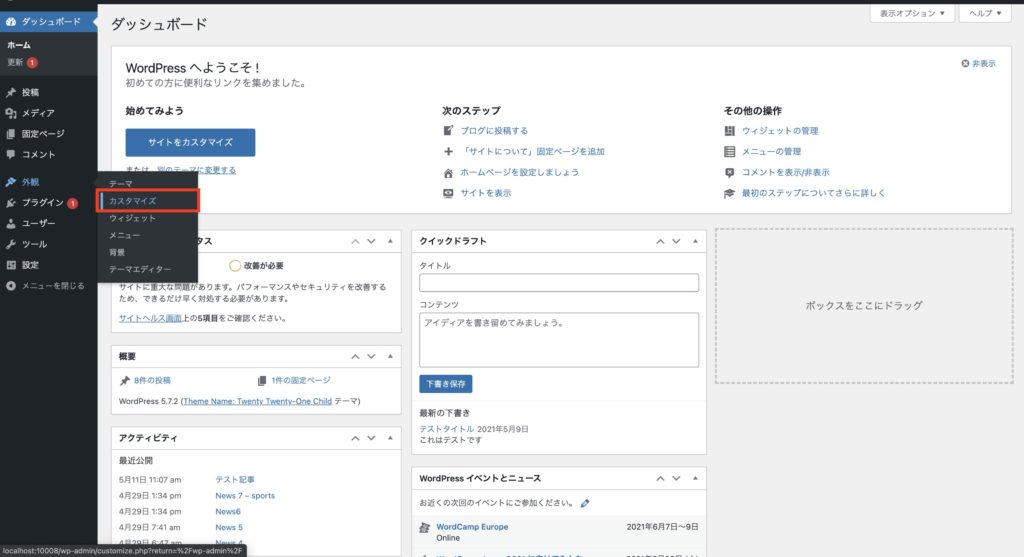Click the graduation cap icon in その他の操作
Image resolution: width=1024 pixels, height=557 pixels.
729,193
